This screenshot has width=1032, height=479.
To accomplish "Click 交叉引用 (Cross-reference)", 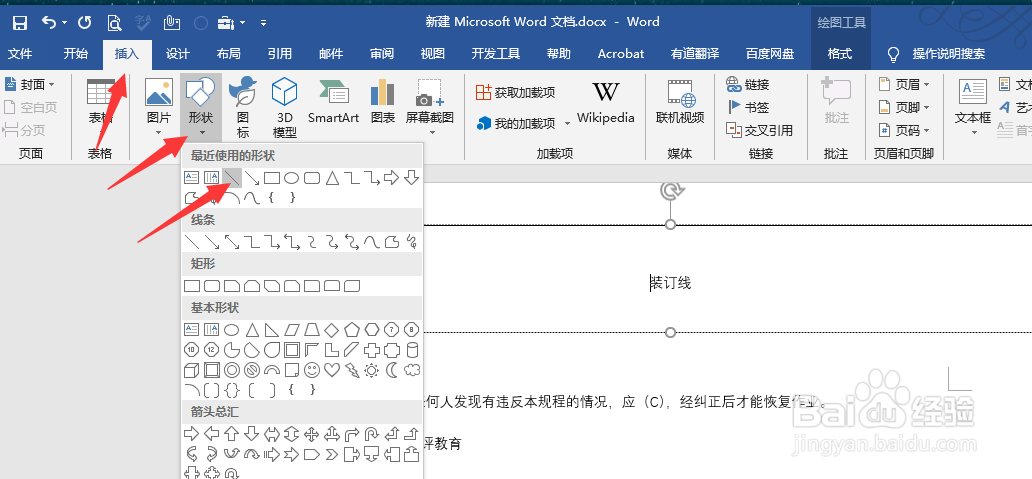I will click(x=759, y=130).
